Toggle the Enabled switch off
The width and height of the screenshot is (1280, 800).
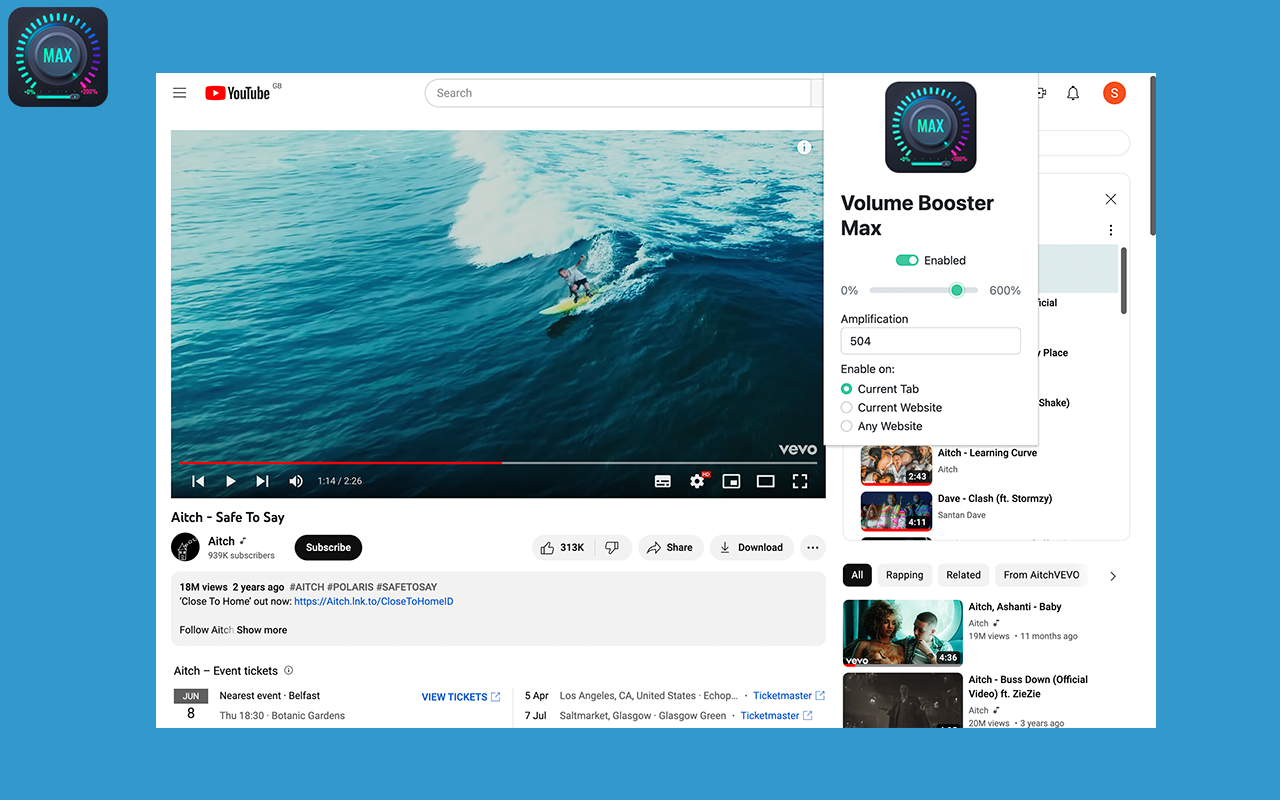click(907, 260)
